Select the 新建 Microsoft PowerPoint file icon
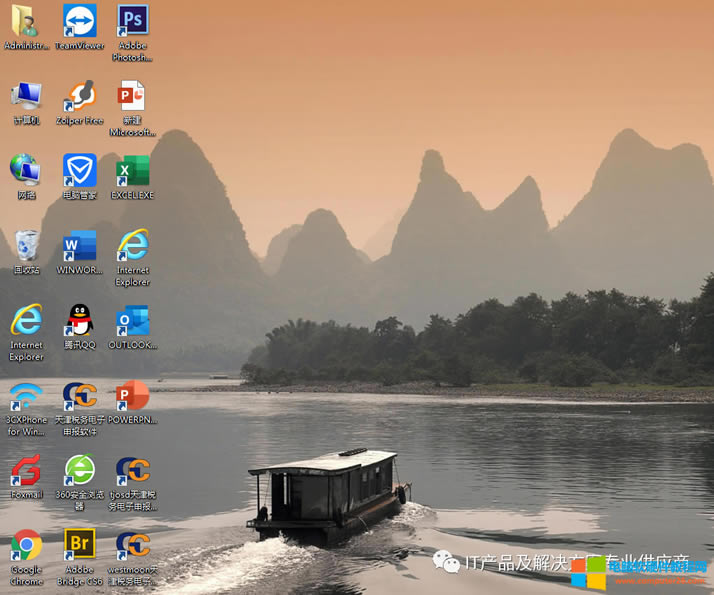Screen dimensions: 714x595 133,96
